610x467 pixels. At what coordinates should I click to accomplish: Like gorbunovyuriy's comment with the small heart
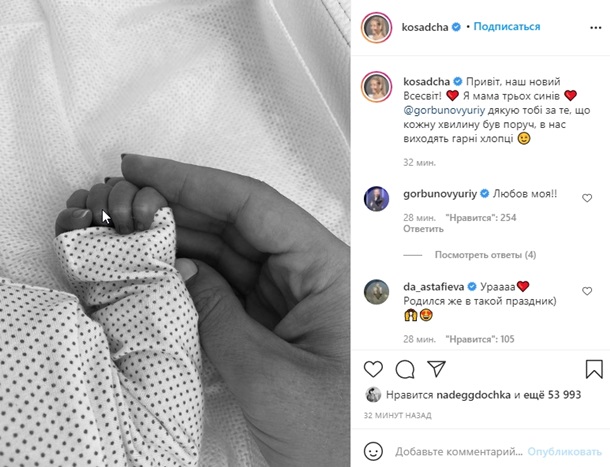(587, 198)
